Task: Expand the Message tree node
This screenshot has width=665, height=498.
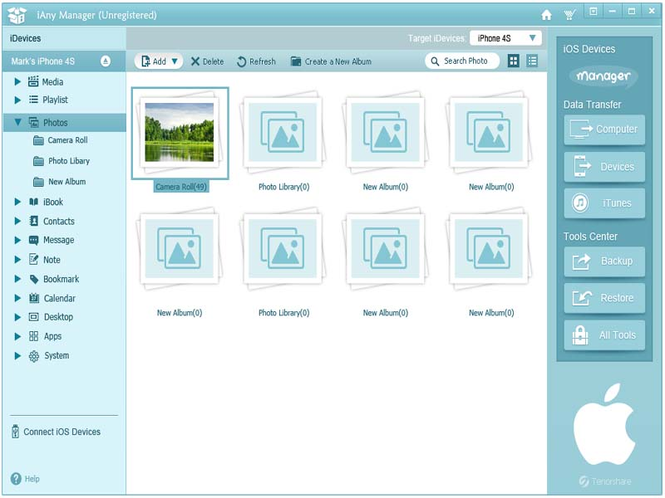Action: (17, 240)
